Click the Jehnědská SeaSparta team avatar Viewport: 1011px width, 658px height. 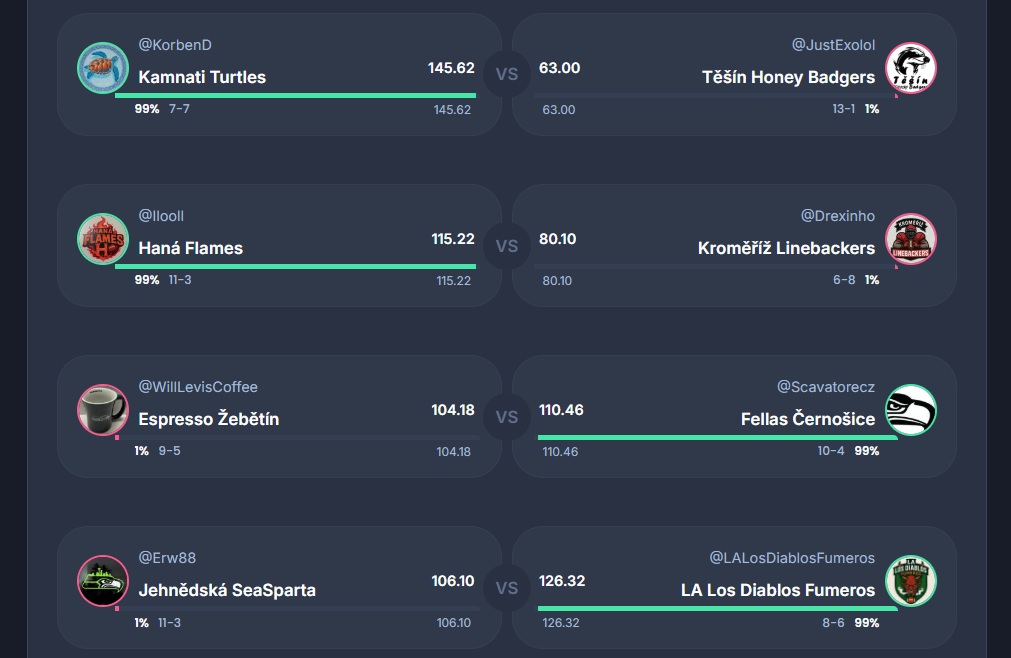click(x=103, y=581)
